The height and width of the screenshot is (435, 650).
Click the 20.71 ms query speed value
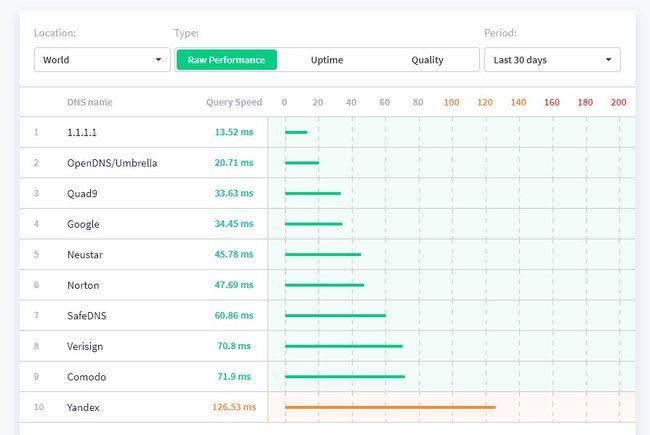[x=234, y=163]
